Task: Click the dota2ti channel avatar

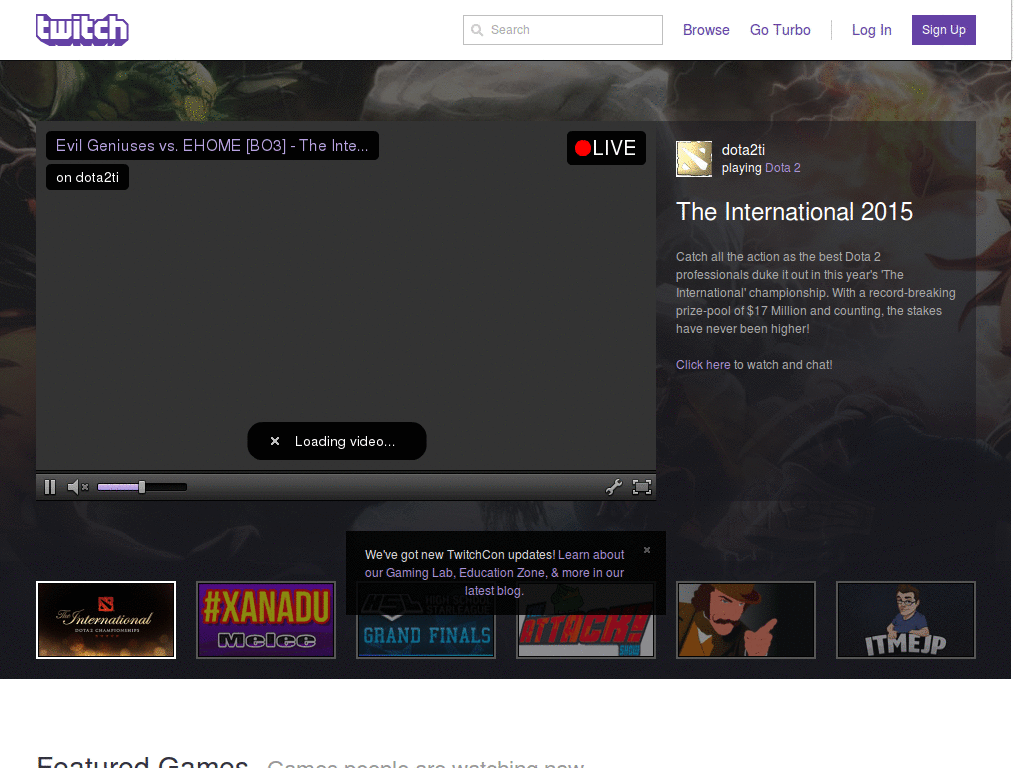Action: click(x=694, y=159)
